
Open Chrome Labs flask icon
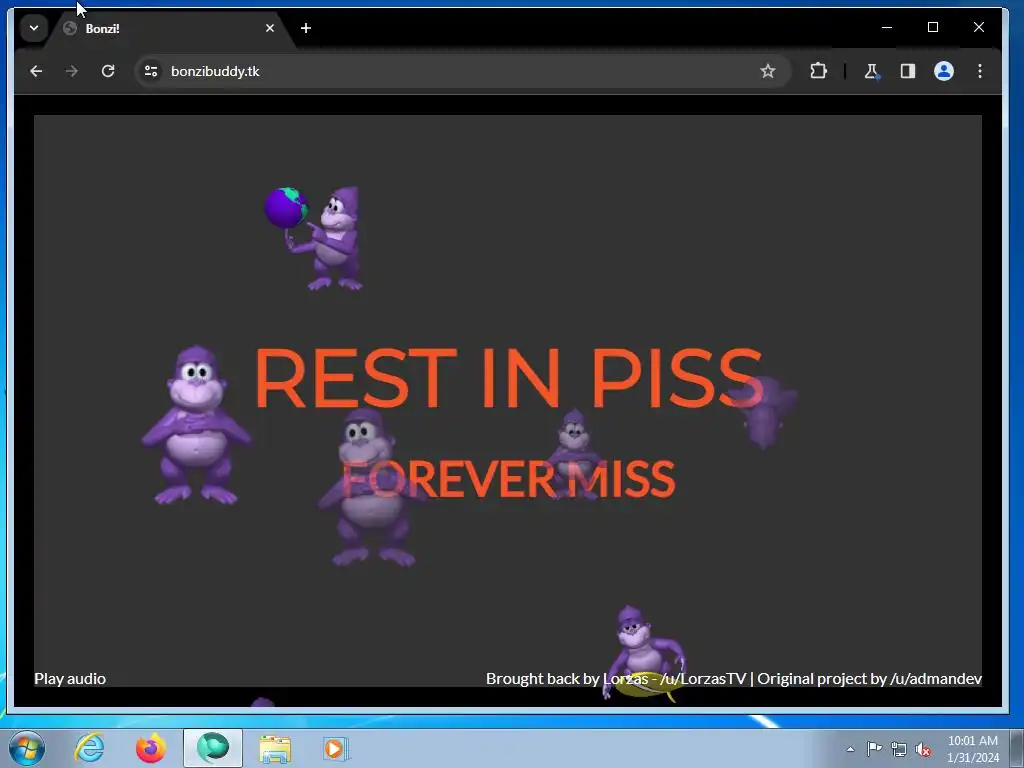[871, 71]
